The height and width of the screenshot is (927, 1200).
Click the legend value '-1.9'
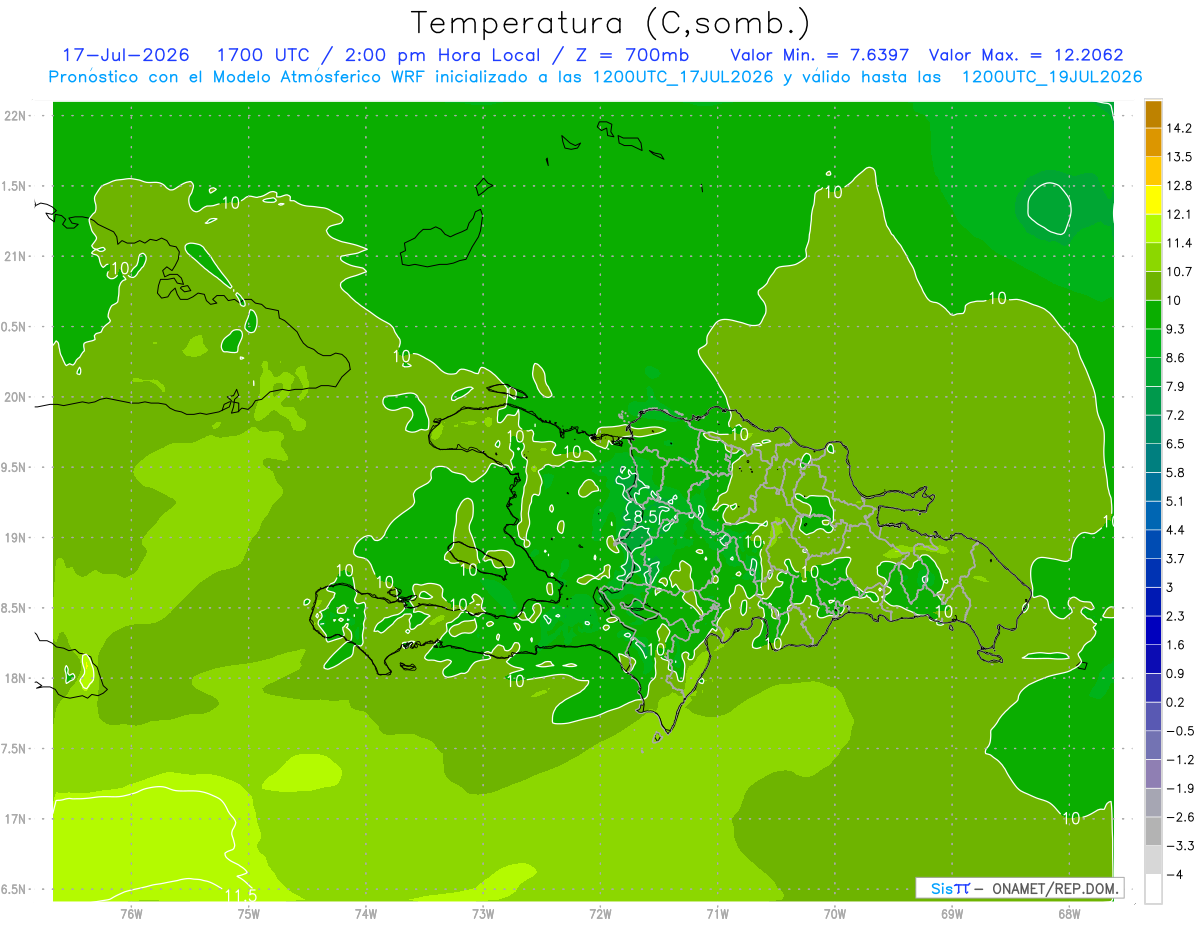tap(1180, 789)
